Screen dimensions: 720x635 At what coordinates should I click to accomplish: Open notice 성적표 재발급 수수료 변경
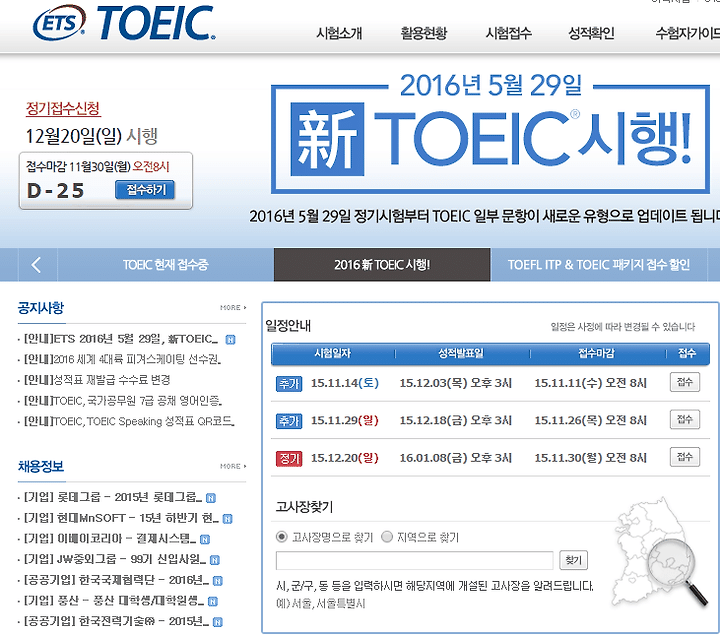pyautogui.click(x=97, y=380)
